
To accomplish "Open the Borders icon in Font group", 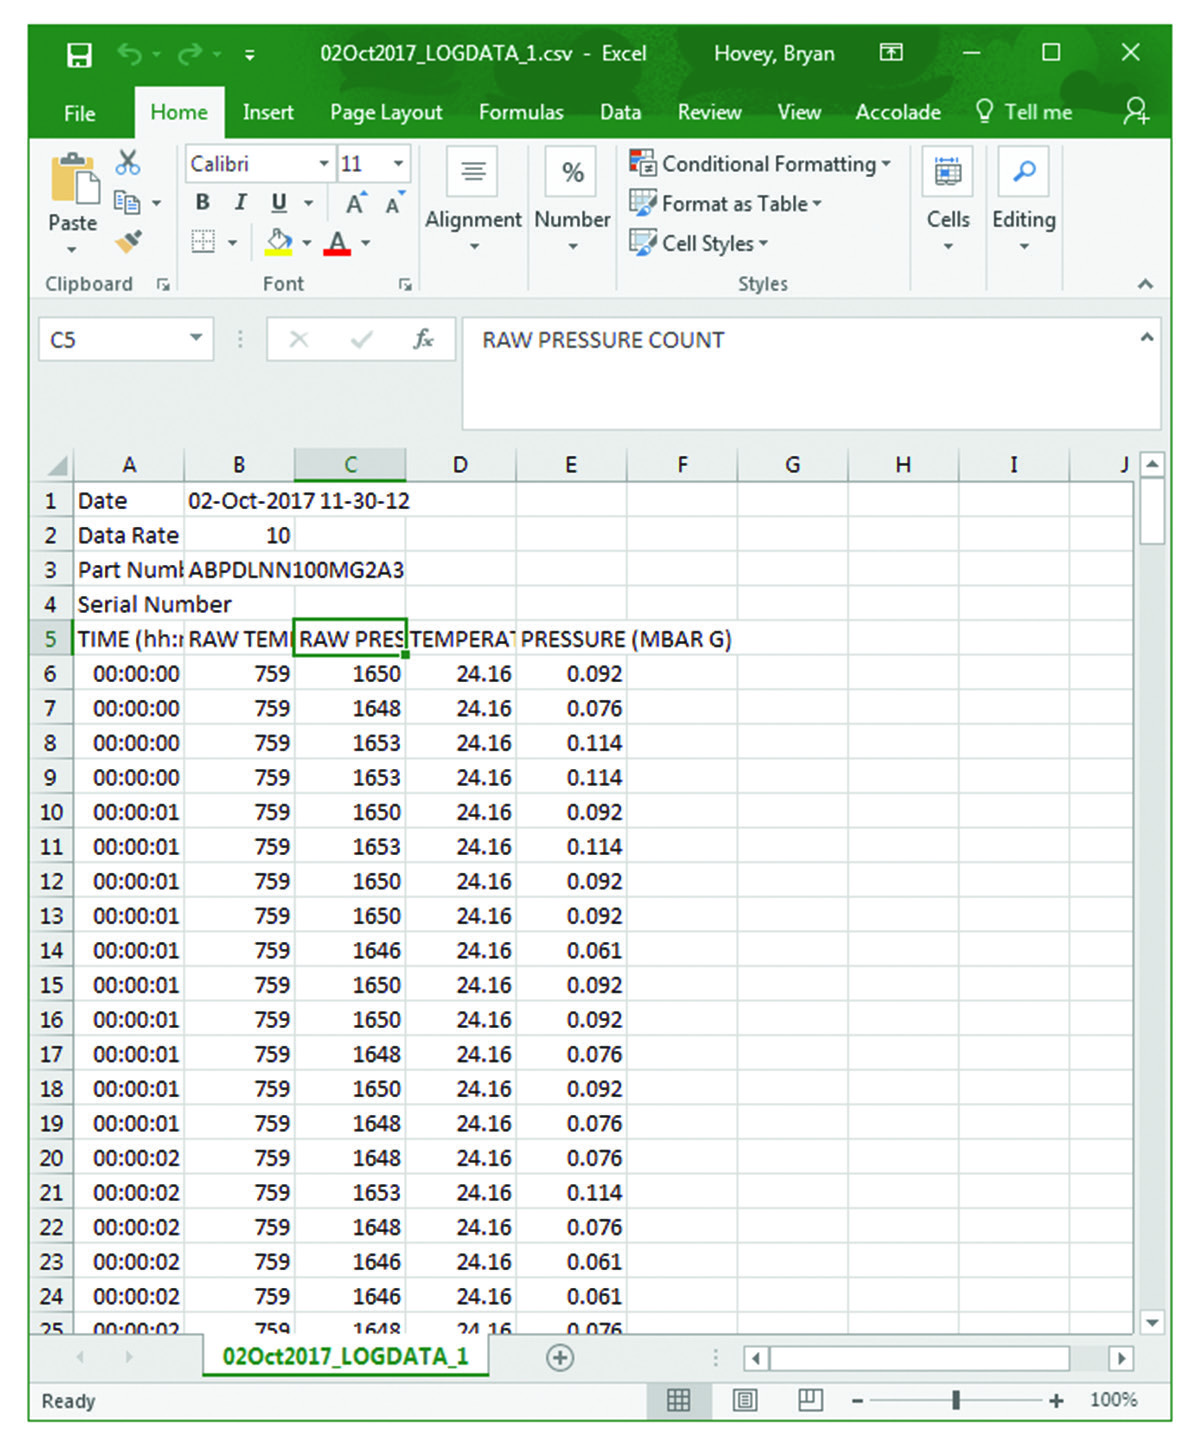I will (203, 242).
